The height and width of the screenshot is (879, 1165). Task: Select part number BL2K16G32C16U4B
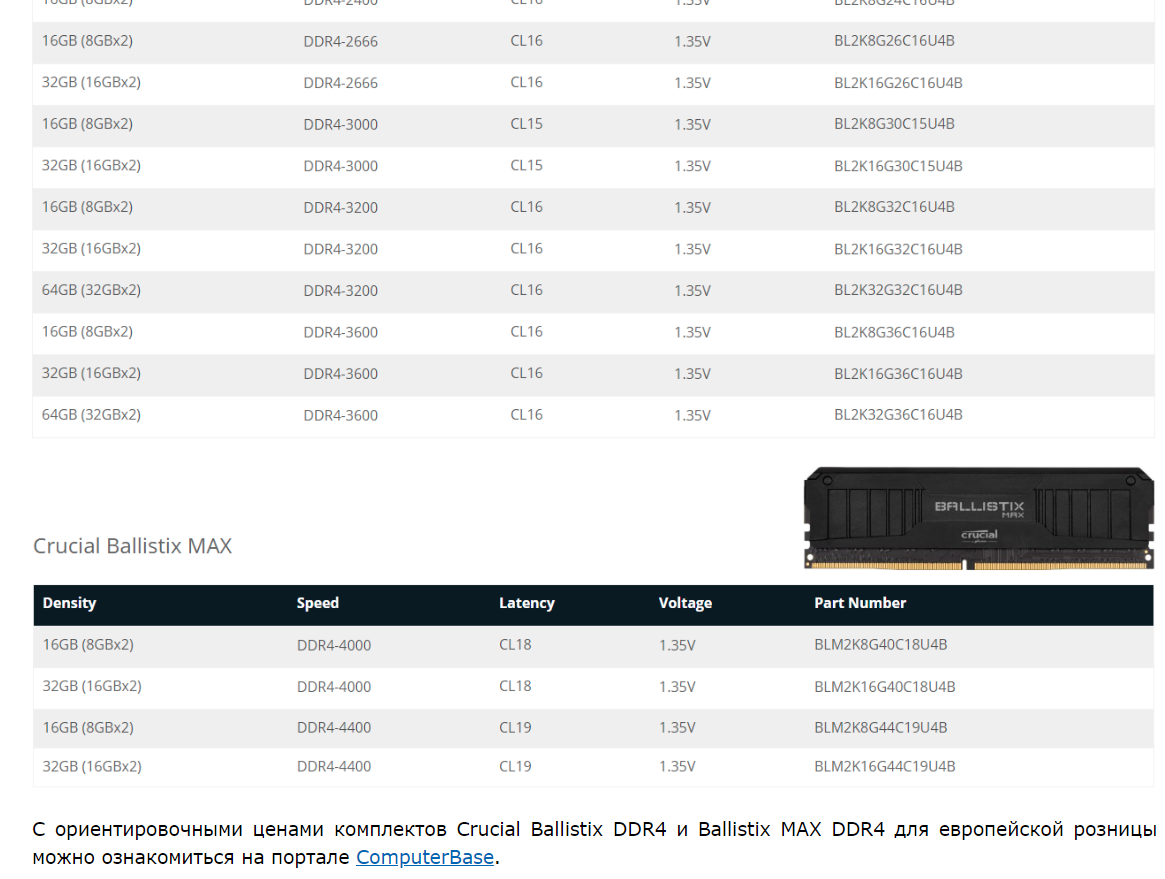click(x=898, y=249)
